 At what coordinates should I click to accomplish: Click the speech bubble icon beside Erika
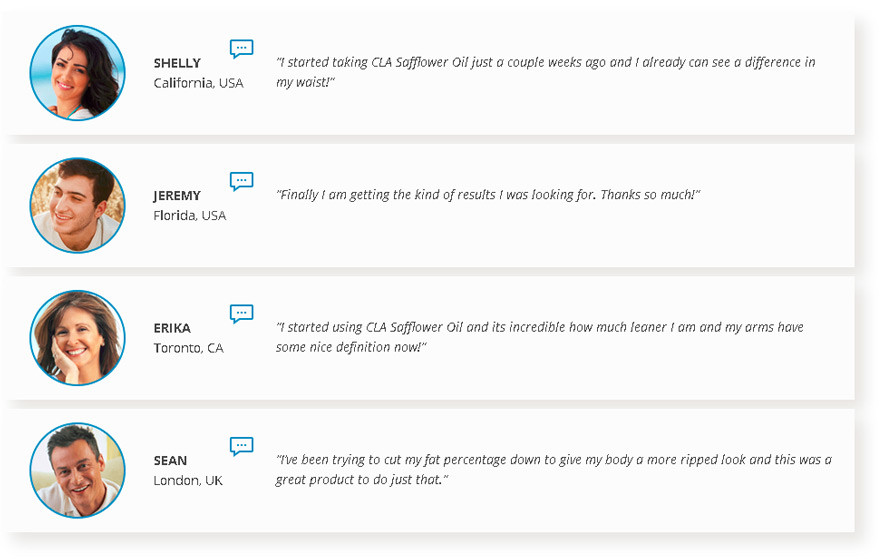pos(241,313)
